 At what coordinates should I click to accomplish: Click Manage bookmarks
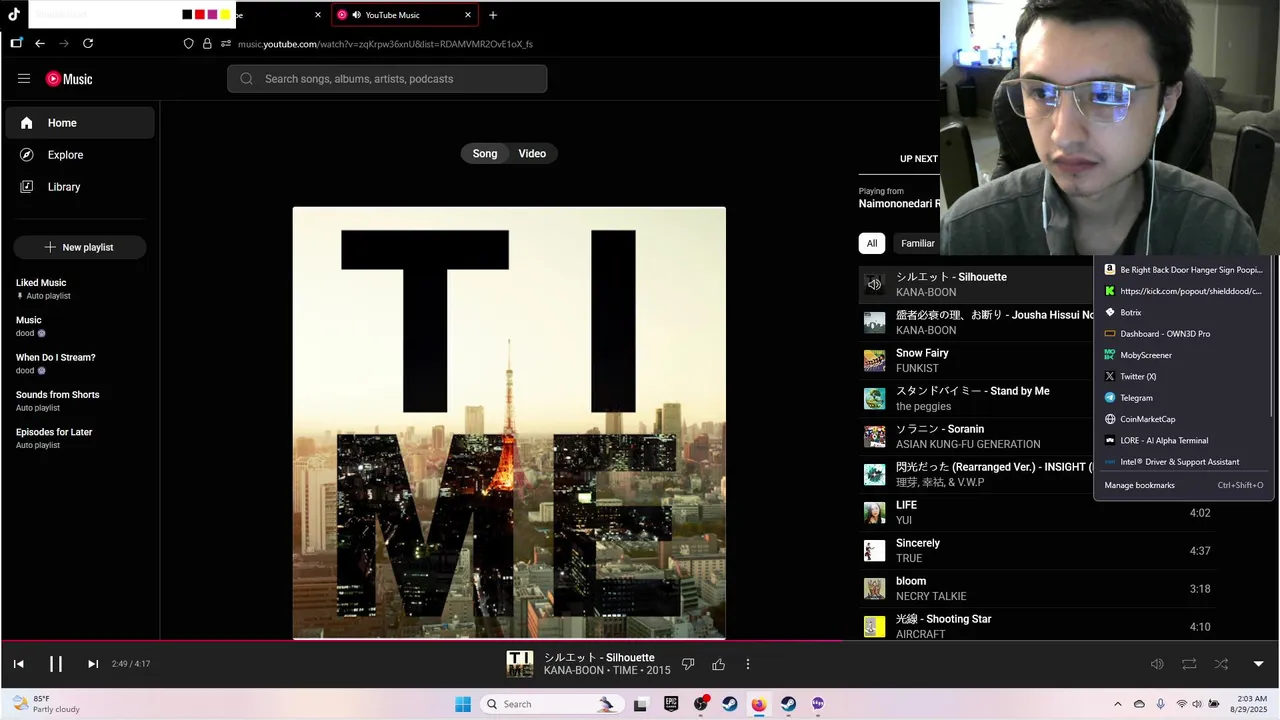[x=1183, y=485]
